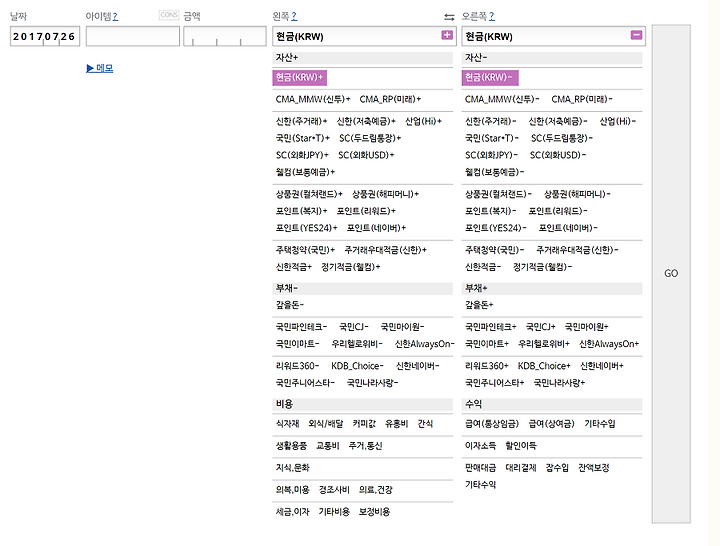The width and height of the screenshot is (720, 546).
Task: Open the right 현금(KRW) account box
Action: point(553,36)
